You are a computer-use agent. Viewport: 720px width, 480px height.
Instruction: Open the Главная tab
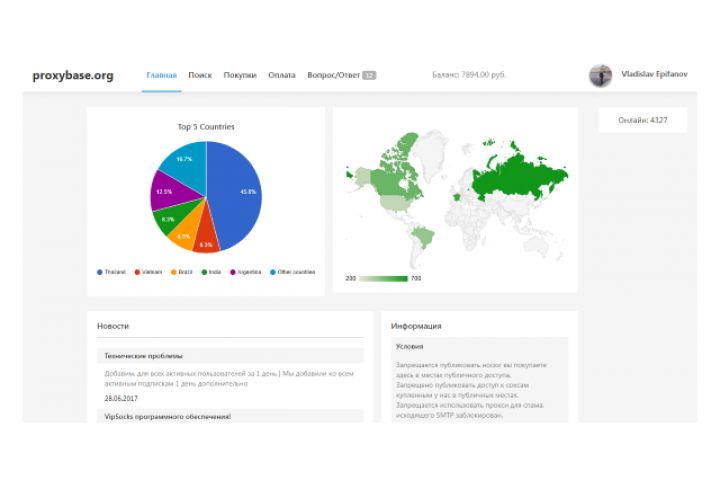tap(161, 75)
